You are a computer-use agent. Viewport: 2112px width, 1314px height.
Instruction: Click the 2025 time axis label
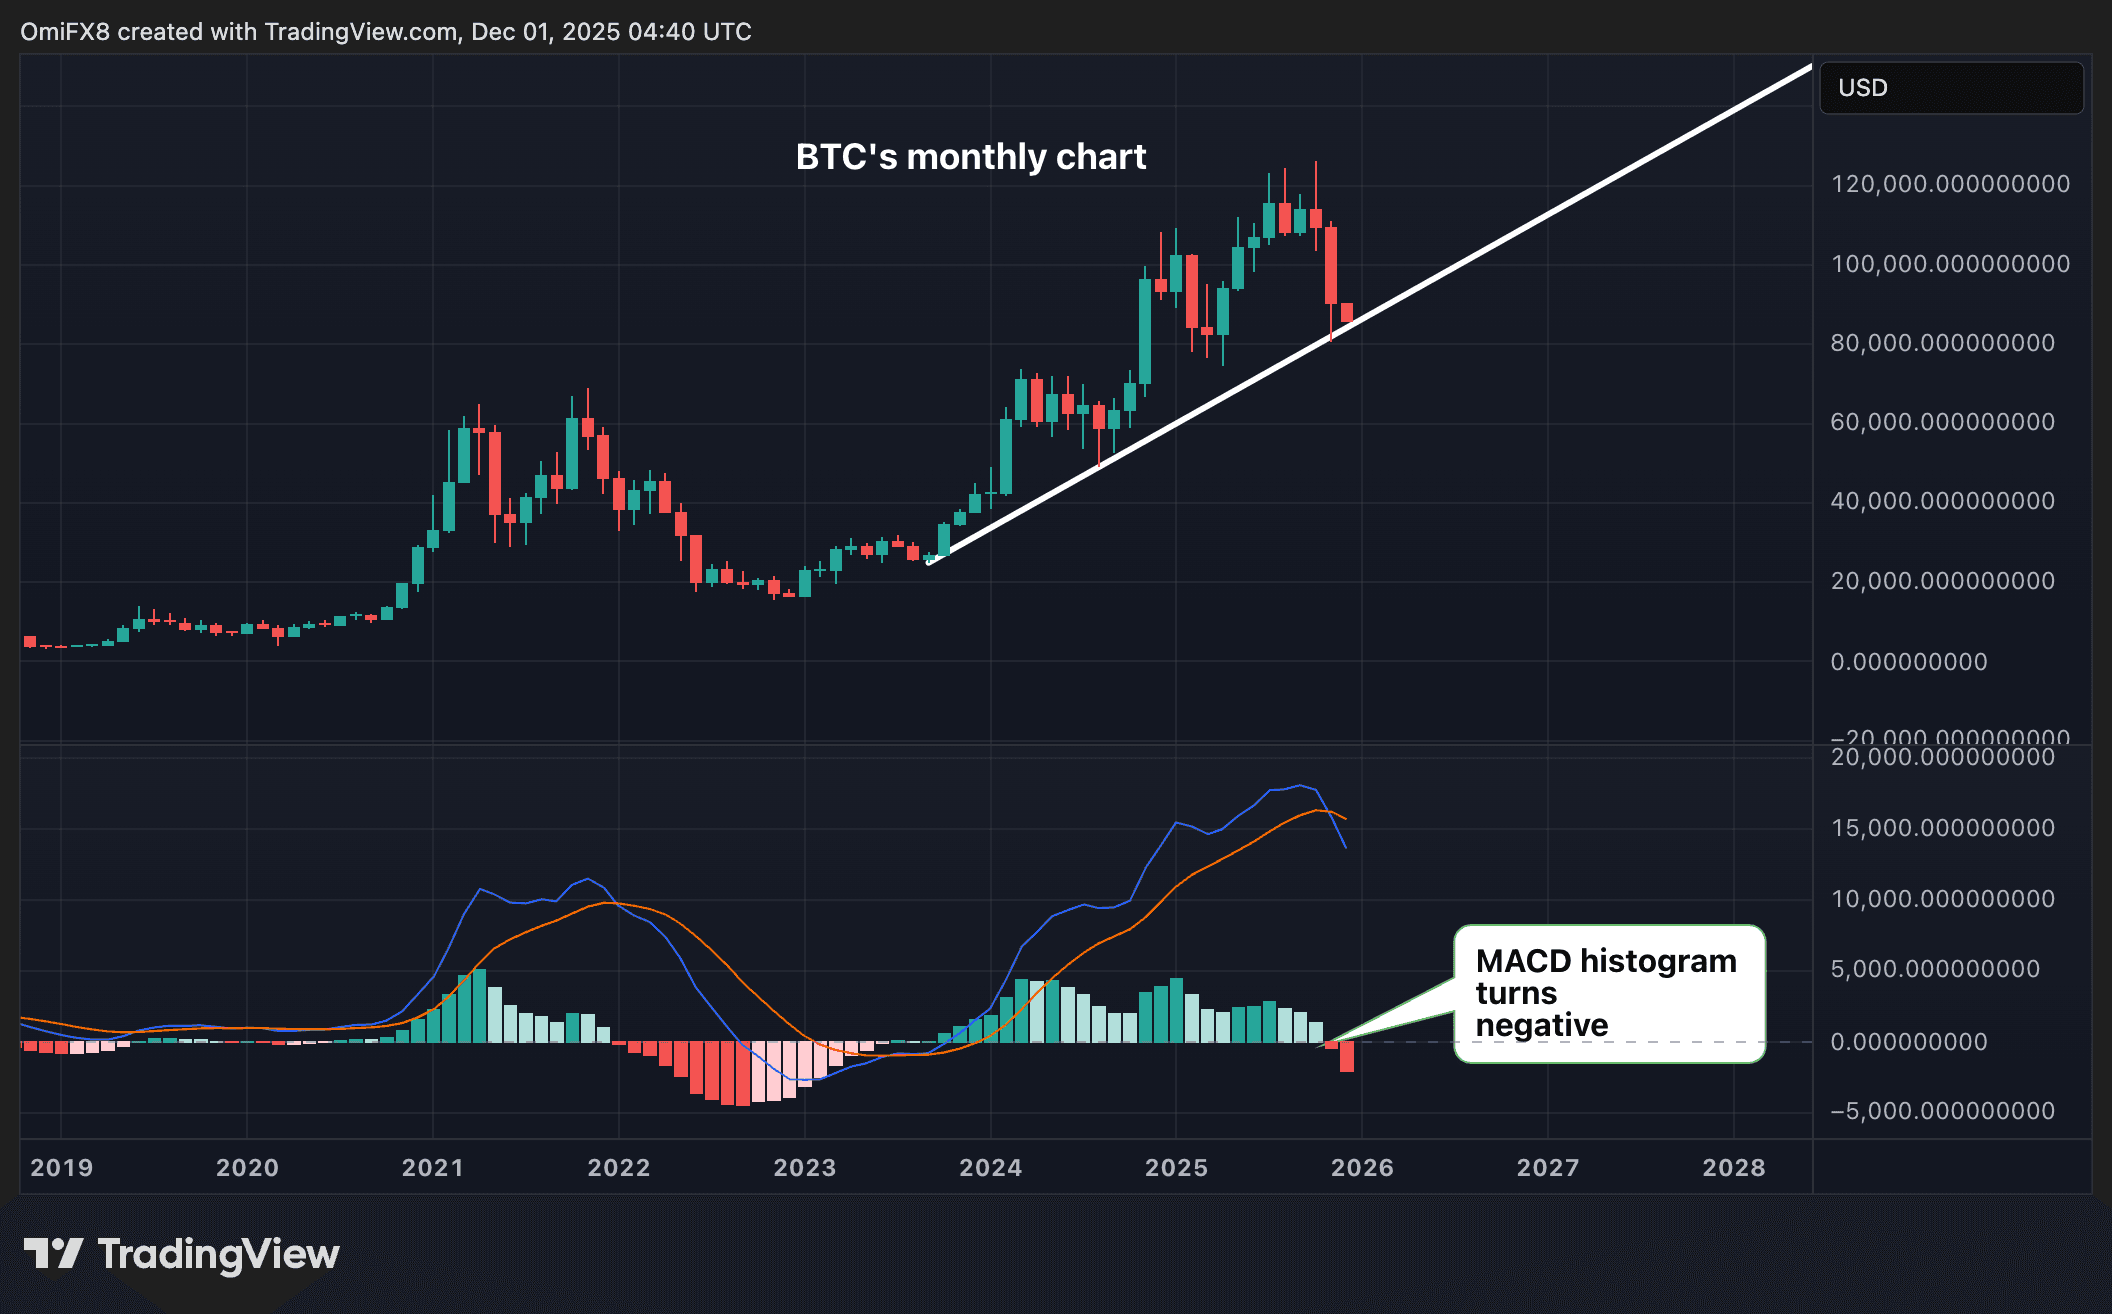(1176, 1167)
